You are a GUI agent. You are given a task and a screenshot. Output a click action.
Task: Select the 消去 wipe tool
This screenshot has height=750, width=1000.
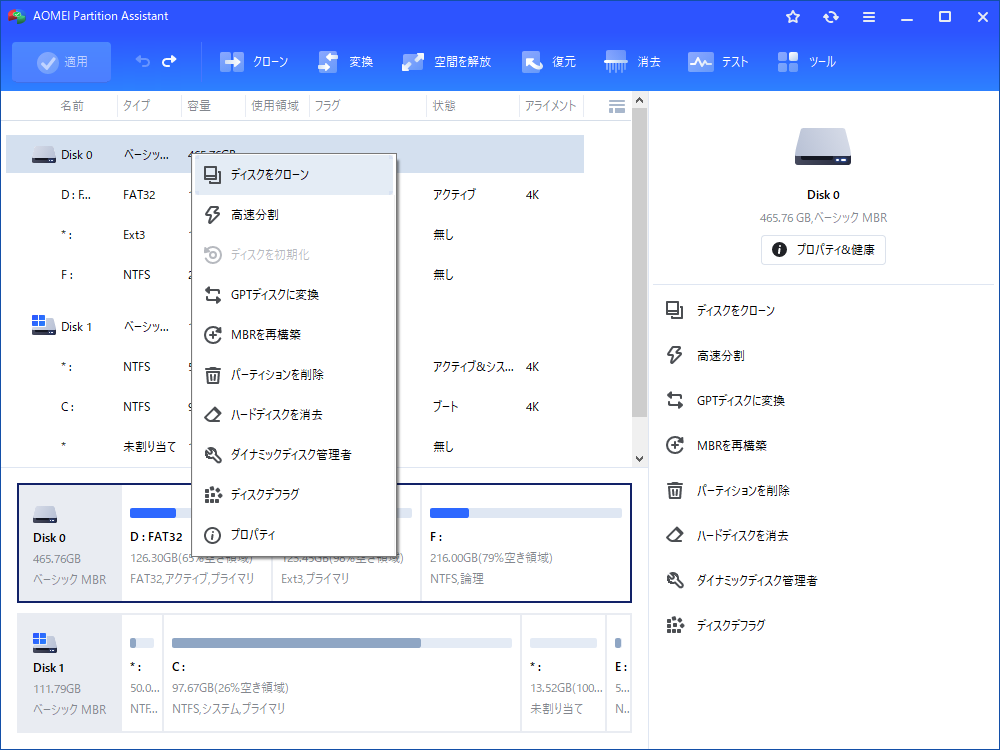pyautogui.click(x=633, y=61)
